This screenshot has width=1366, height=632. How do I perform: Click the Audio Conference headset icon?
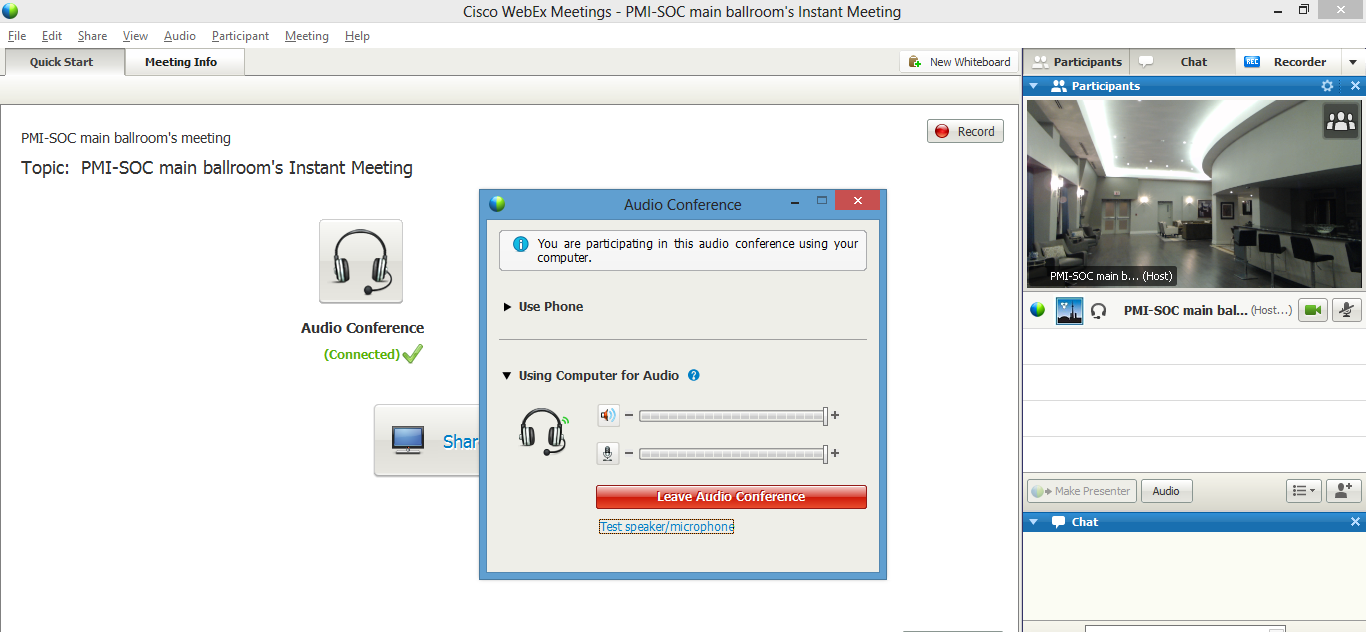pos(360,261)
